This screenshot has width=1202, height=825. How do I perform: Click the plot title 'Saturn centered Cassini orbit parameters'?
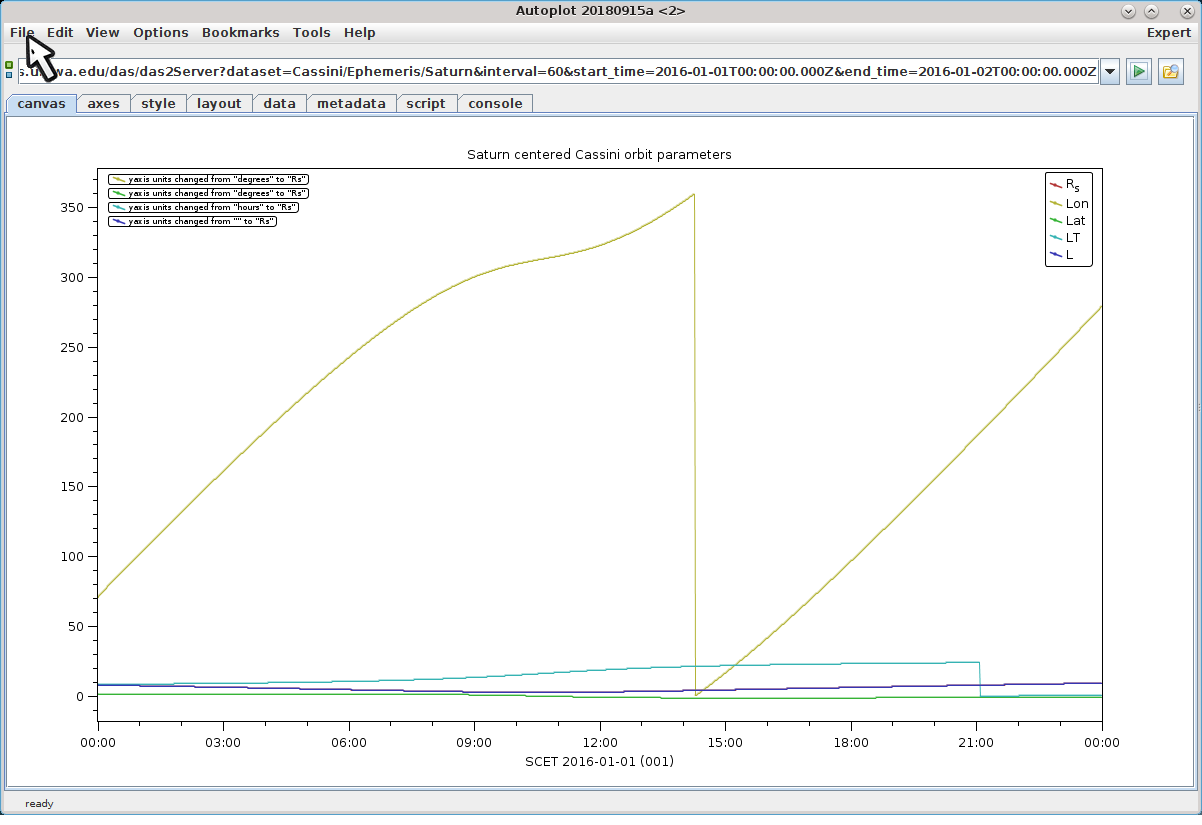point(599,155)
